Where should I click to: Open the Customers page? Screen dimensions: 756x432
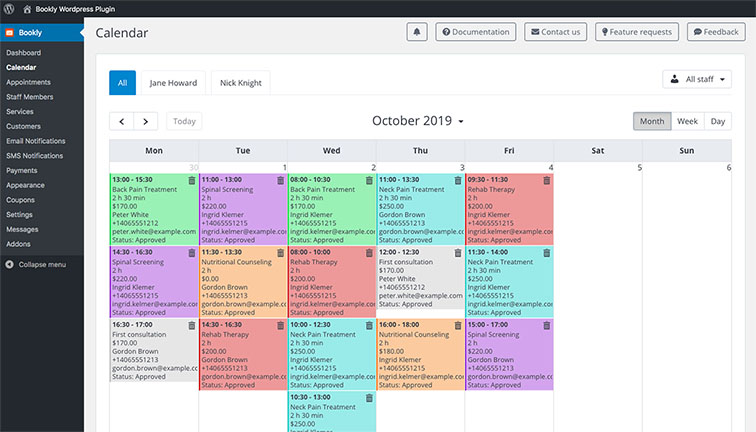point(23,126)
